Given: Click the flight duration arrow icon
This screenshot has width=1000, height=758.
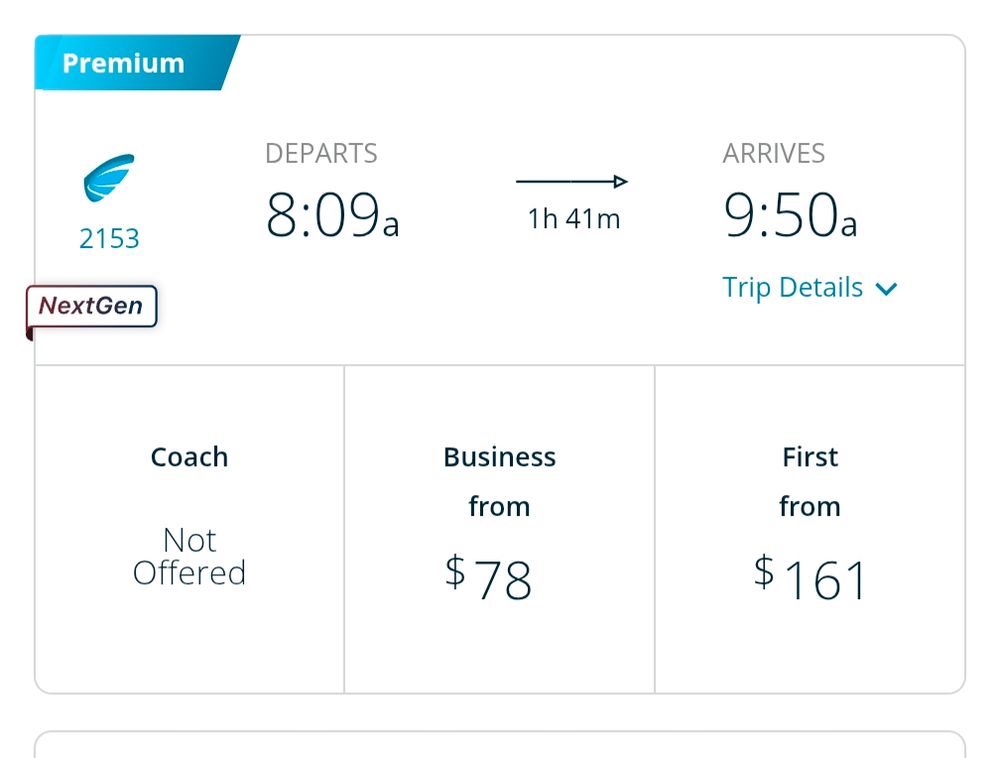Looking at the screenshot, I should pyautogui.click(x=572, y=182).
